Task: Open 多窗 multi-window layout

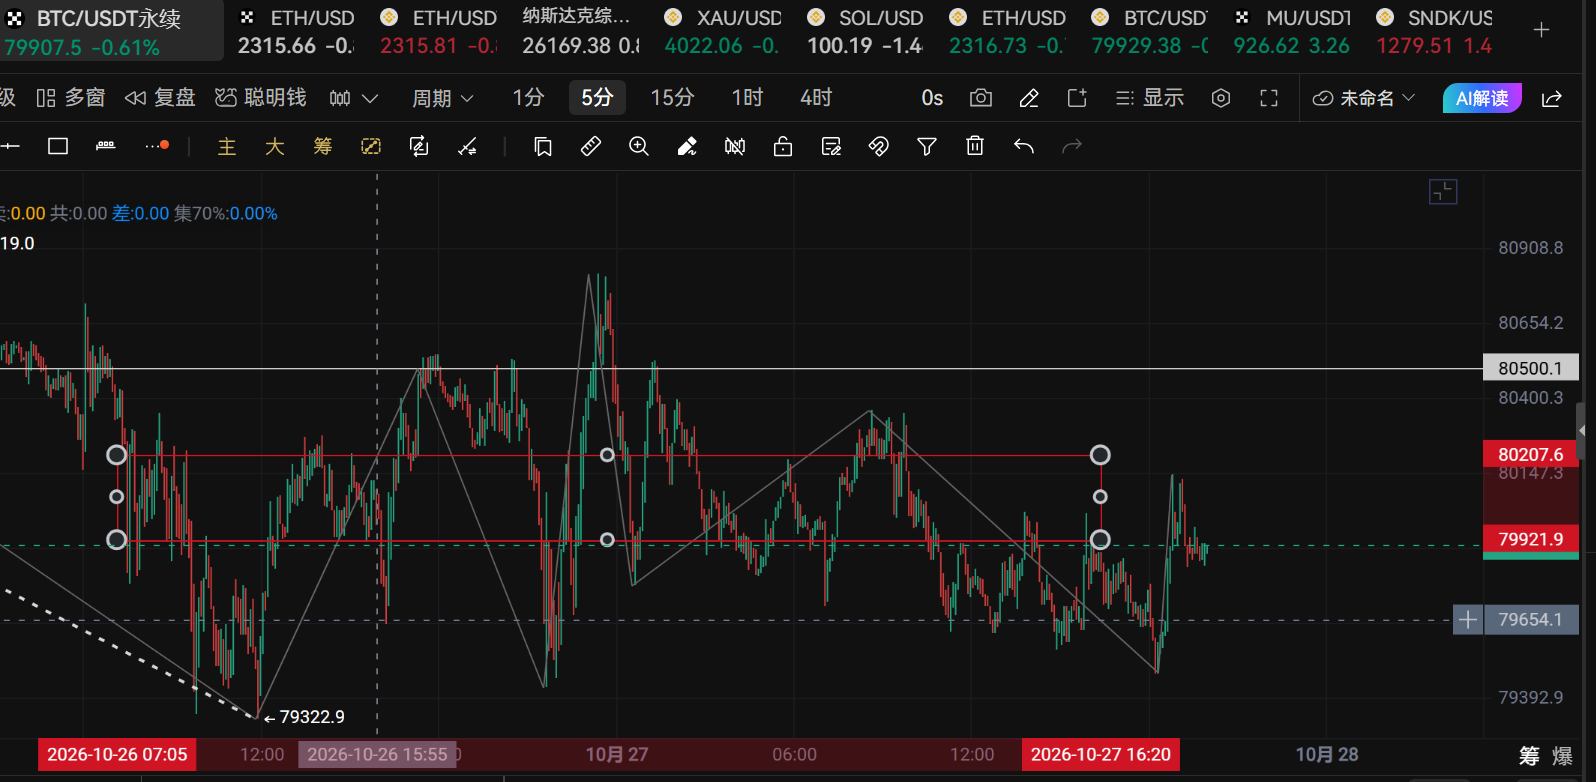Action: (x=70, y=98)
